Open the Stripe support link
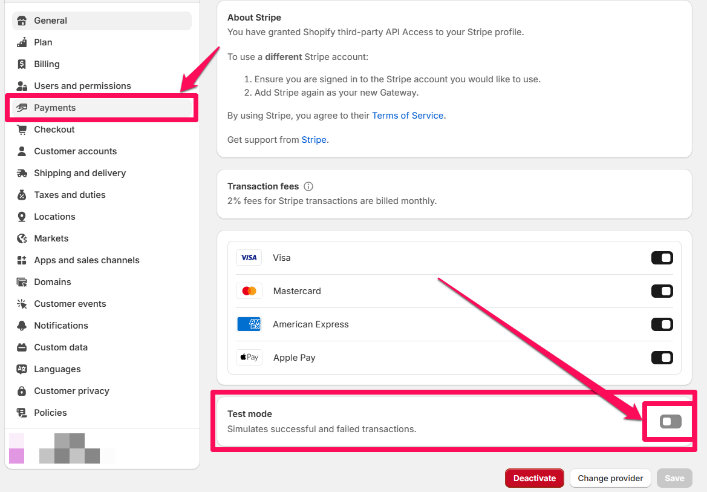This screenshot has width=707, height=492. point(314,140)
